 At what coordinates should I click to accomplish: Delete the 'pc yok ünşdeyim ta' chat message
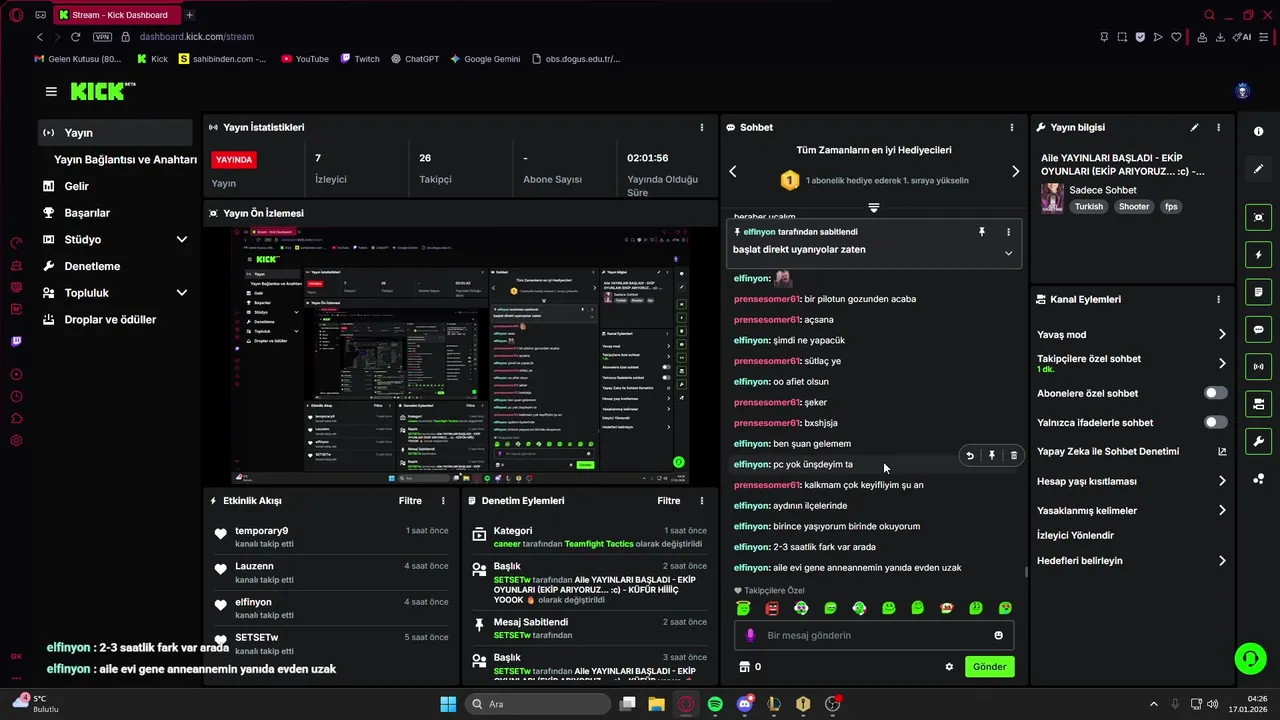(x=1013, y=456)
